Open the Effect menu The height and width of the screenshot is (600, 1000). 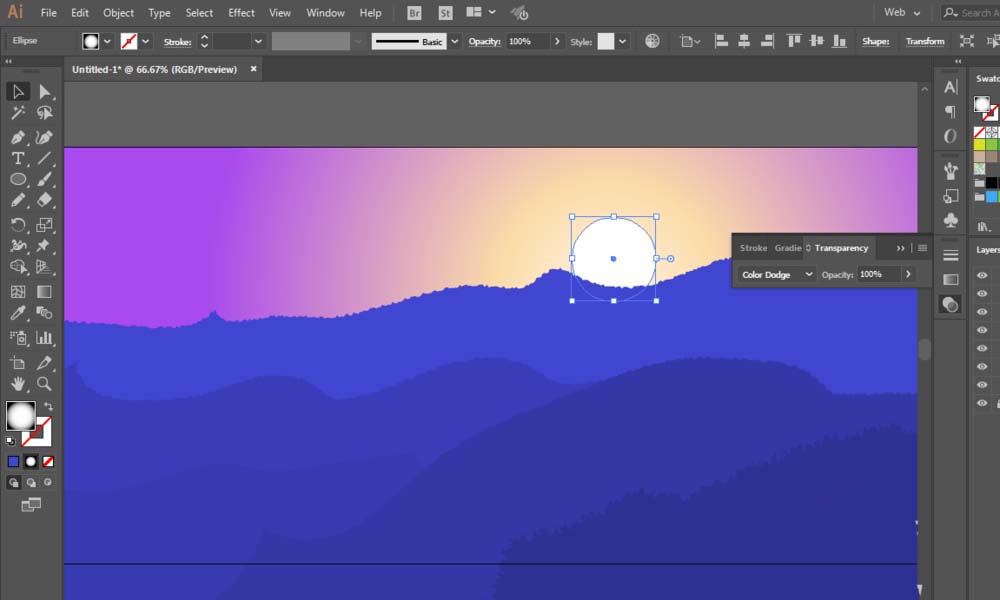click(241, 13)
